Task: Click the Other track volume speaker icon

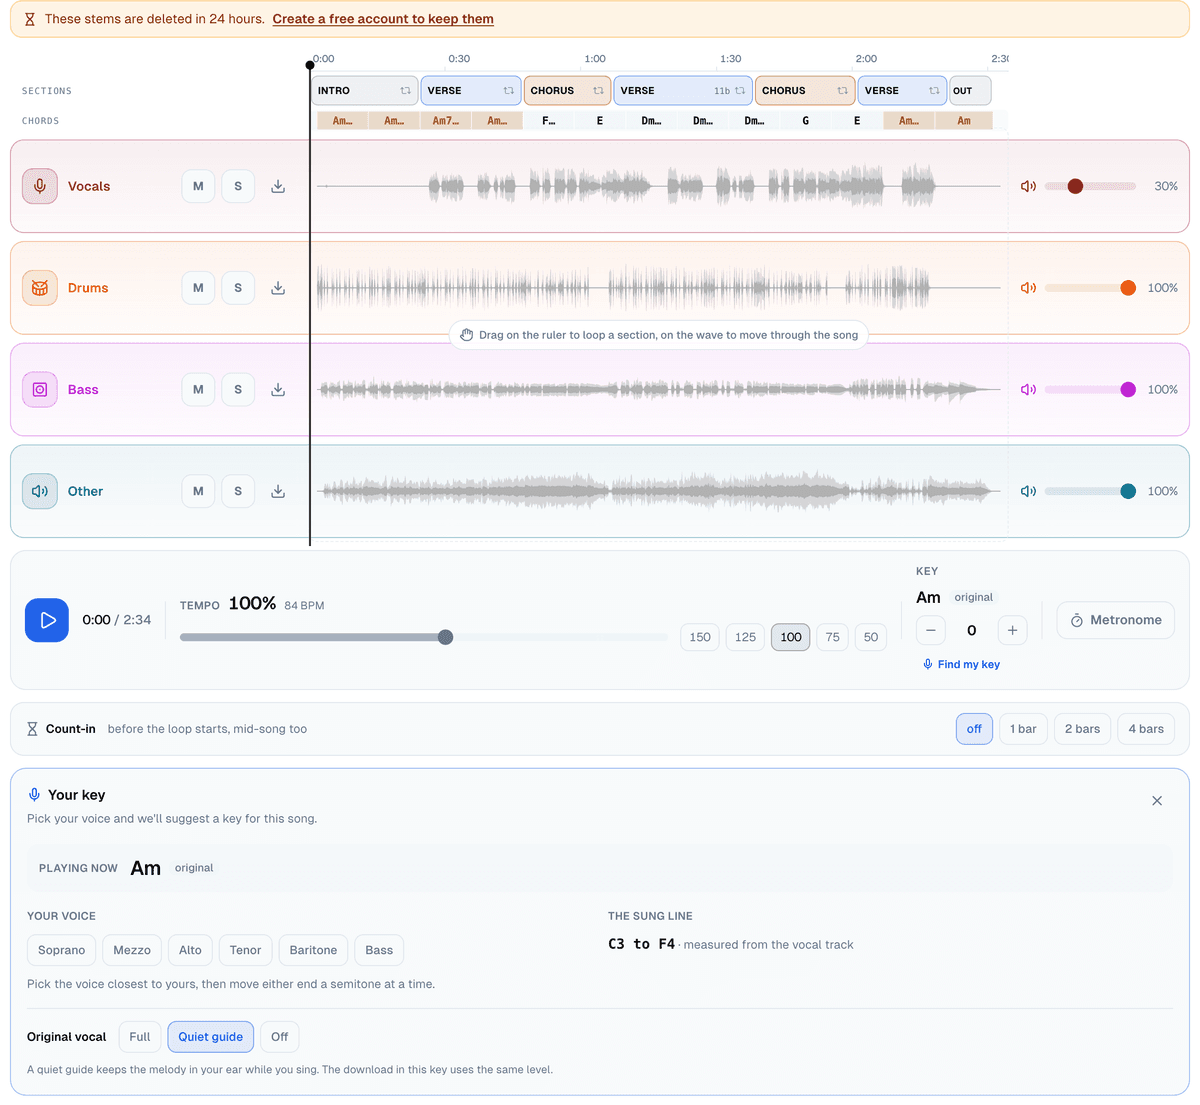Action: pos(1028,491)
